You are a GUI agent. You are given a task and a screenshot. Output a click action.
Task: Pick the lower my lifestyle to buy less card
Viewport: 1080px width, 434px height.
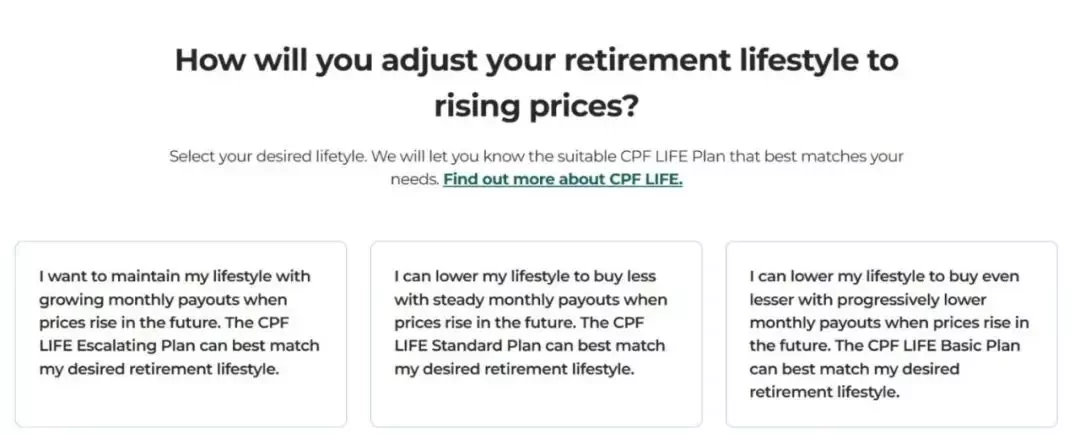pyautogui.click(x=537, y=334)
